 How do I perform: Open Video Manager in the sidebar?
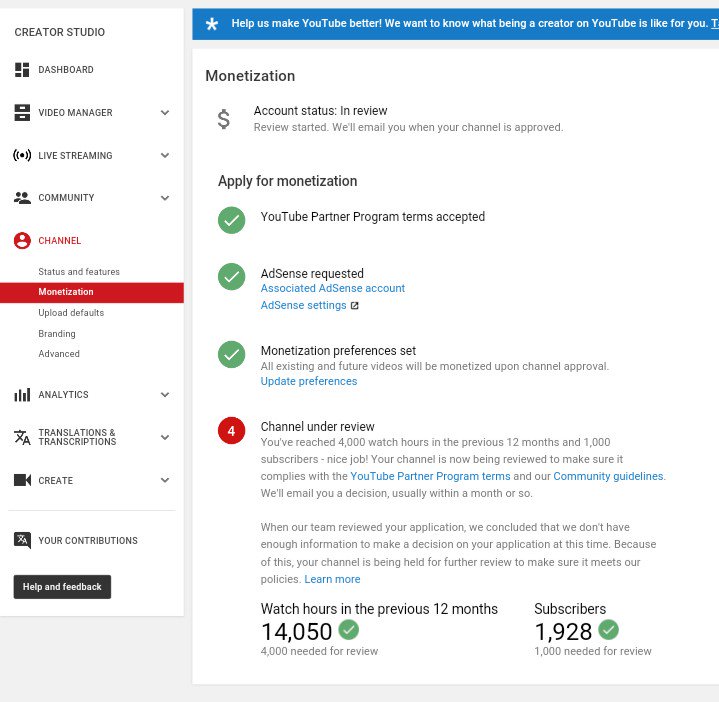click(75, 112)
